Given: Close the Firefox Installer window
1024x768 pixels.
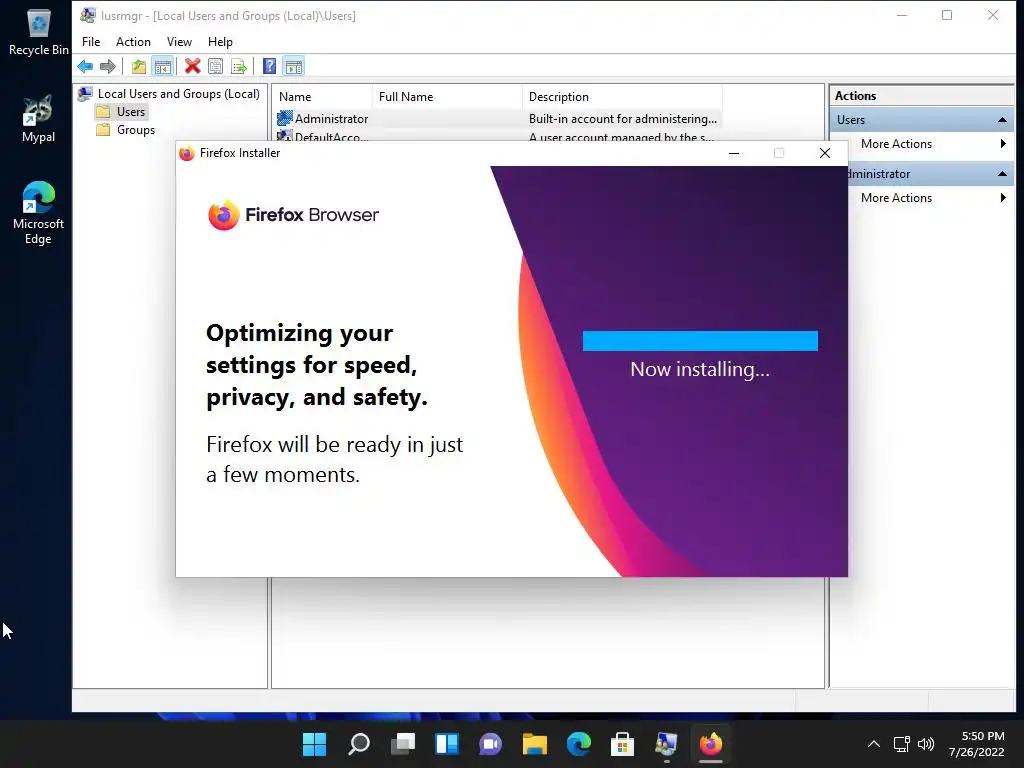Looking at the screenshot, I should (x=825, y=153).
